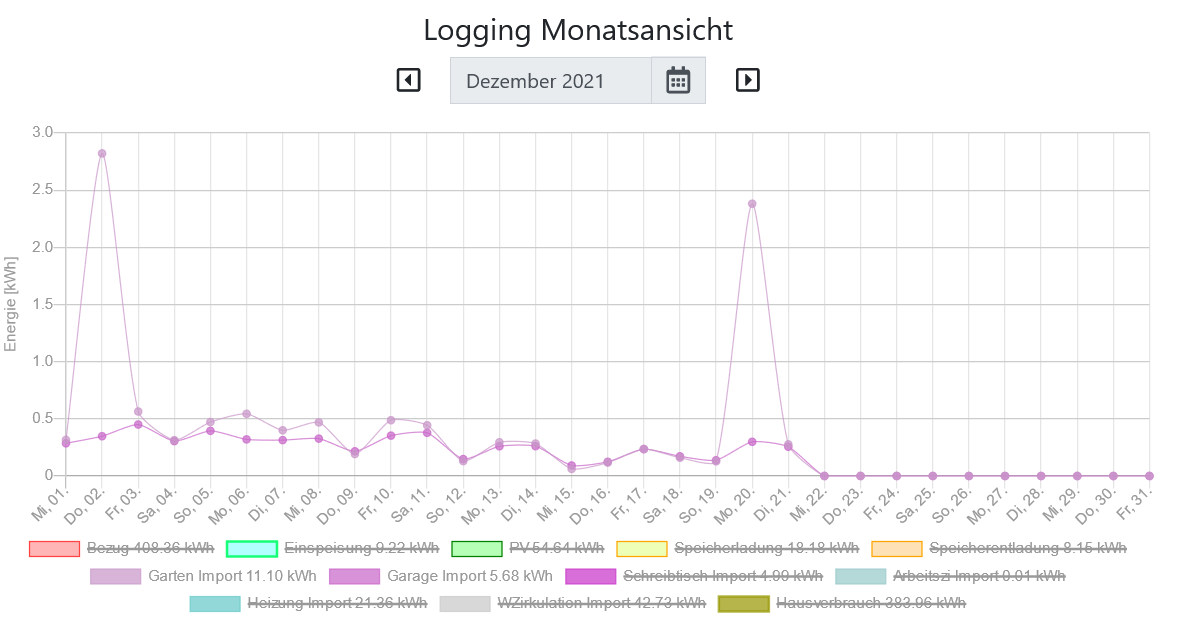Click the Dezember 2021 month field
Image resolution: width=1180 pixels, height=630 pixels.
tap(550, 80)
